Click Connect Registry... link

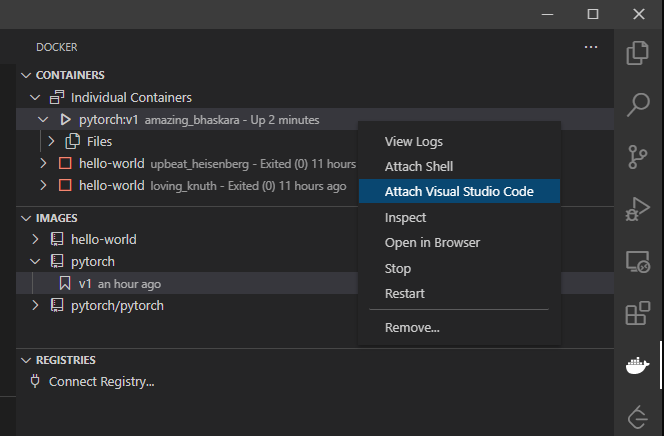(x=101, y=381)
